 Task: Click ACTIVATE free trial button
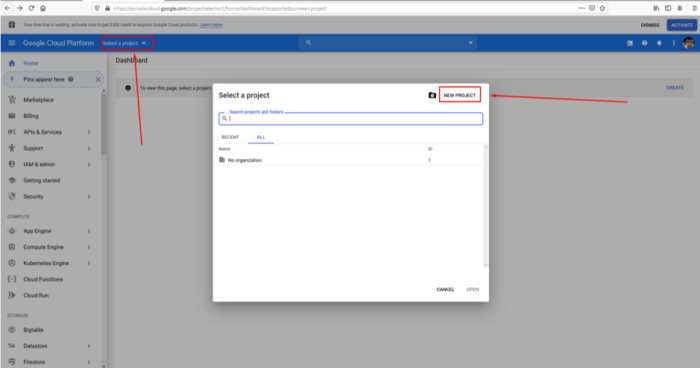tap(682, 25)
